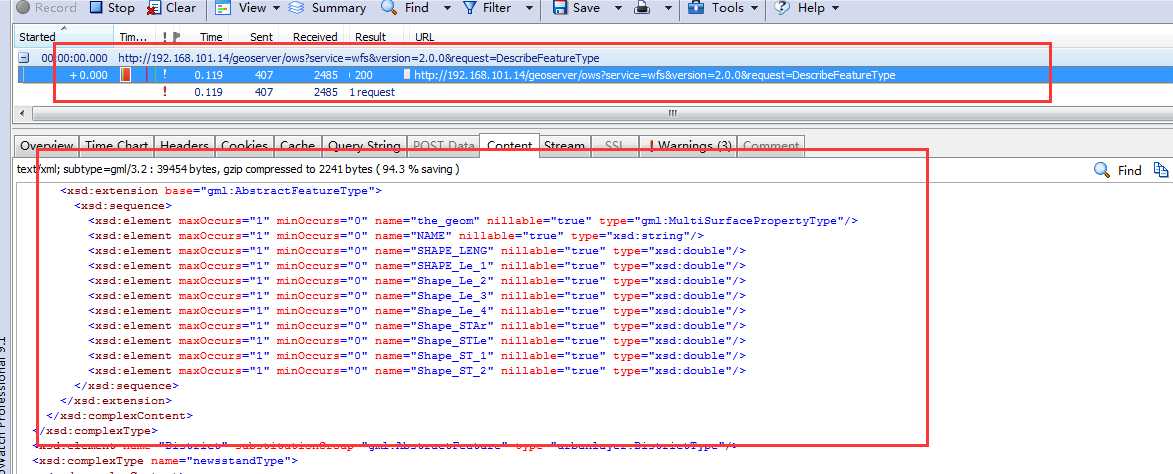Click the exclamation mark column header
The image size is (1173, 474).
pyautogui.click(x=165, y=37)
